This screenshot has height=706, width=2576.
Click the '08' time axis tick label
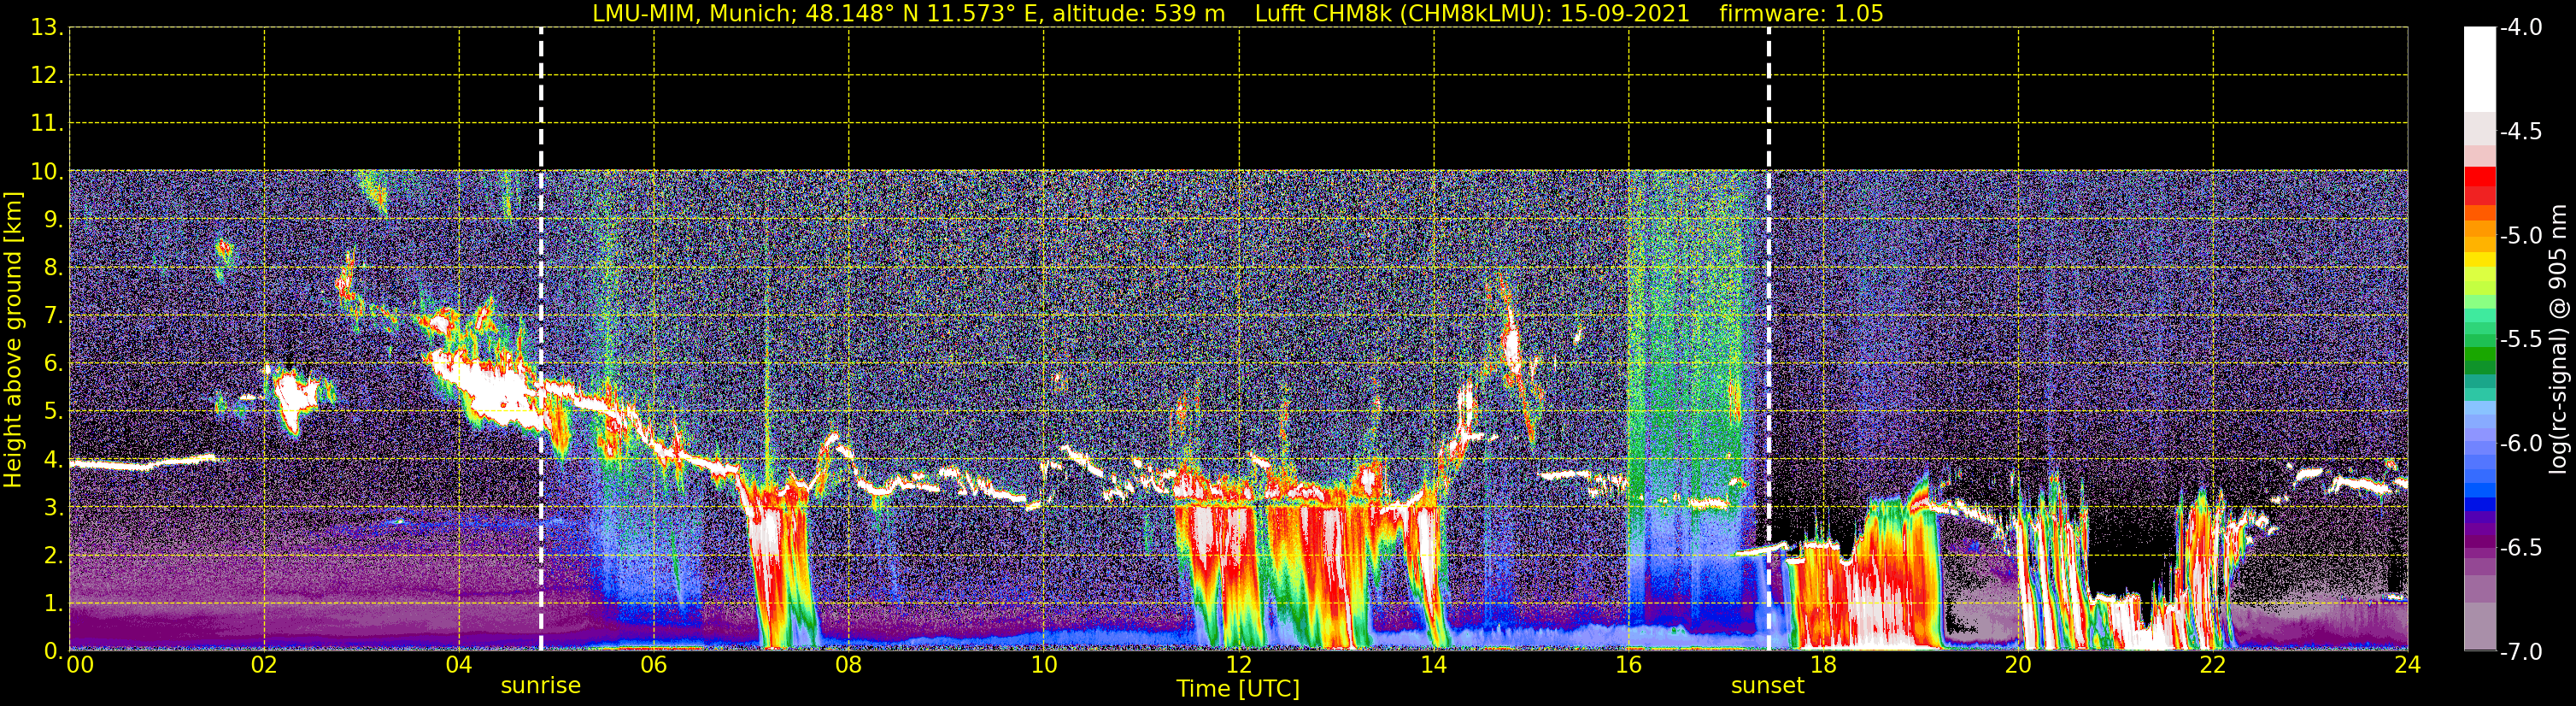[849, 665]
